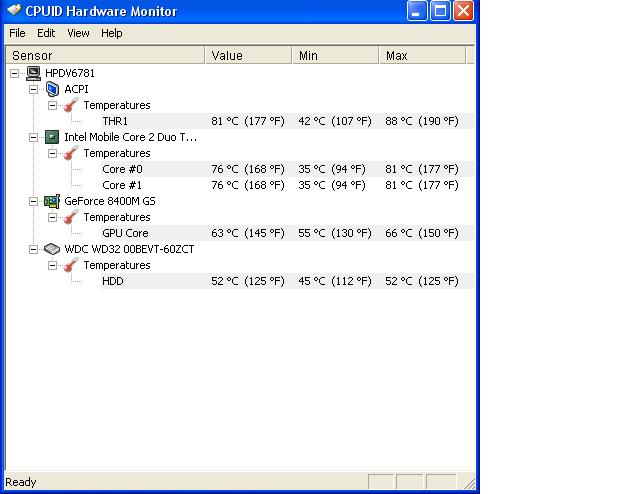Open the File menu
640x494 pixels.
click(x=17, y=33)
